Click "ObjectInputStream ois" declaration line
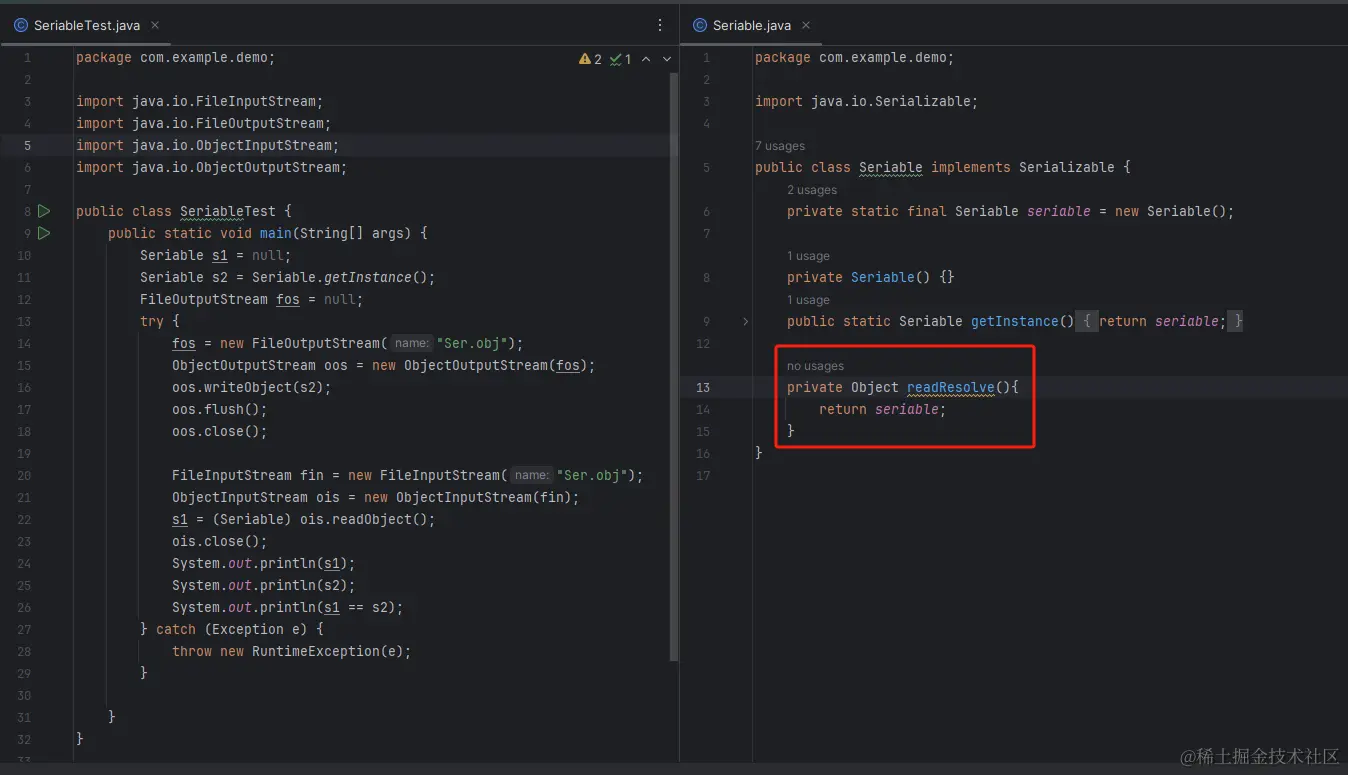The height and width of the screenshot is (775, 1348). (x=376, y=497)
